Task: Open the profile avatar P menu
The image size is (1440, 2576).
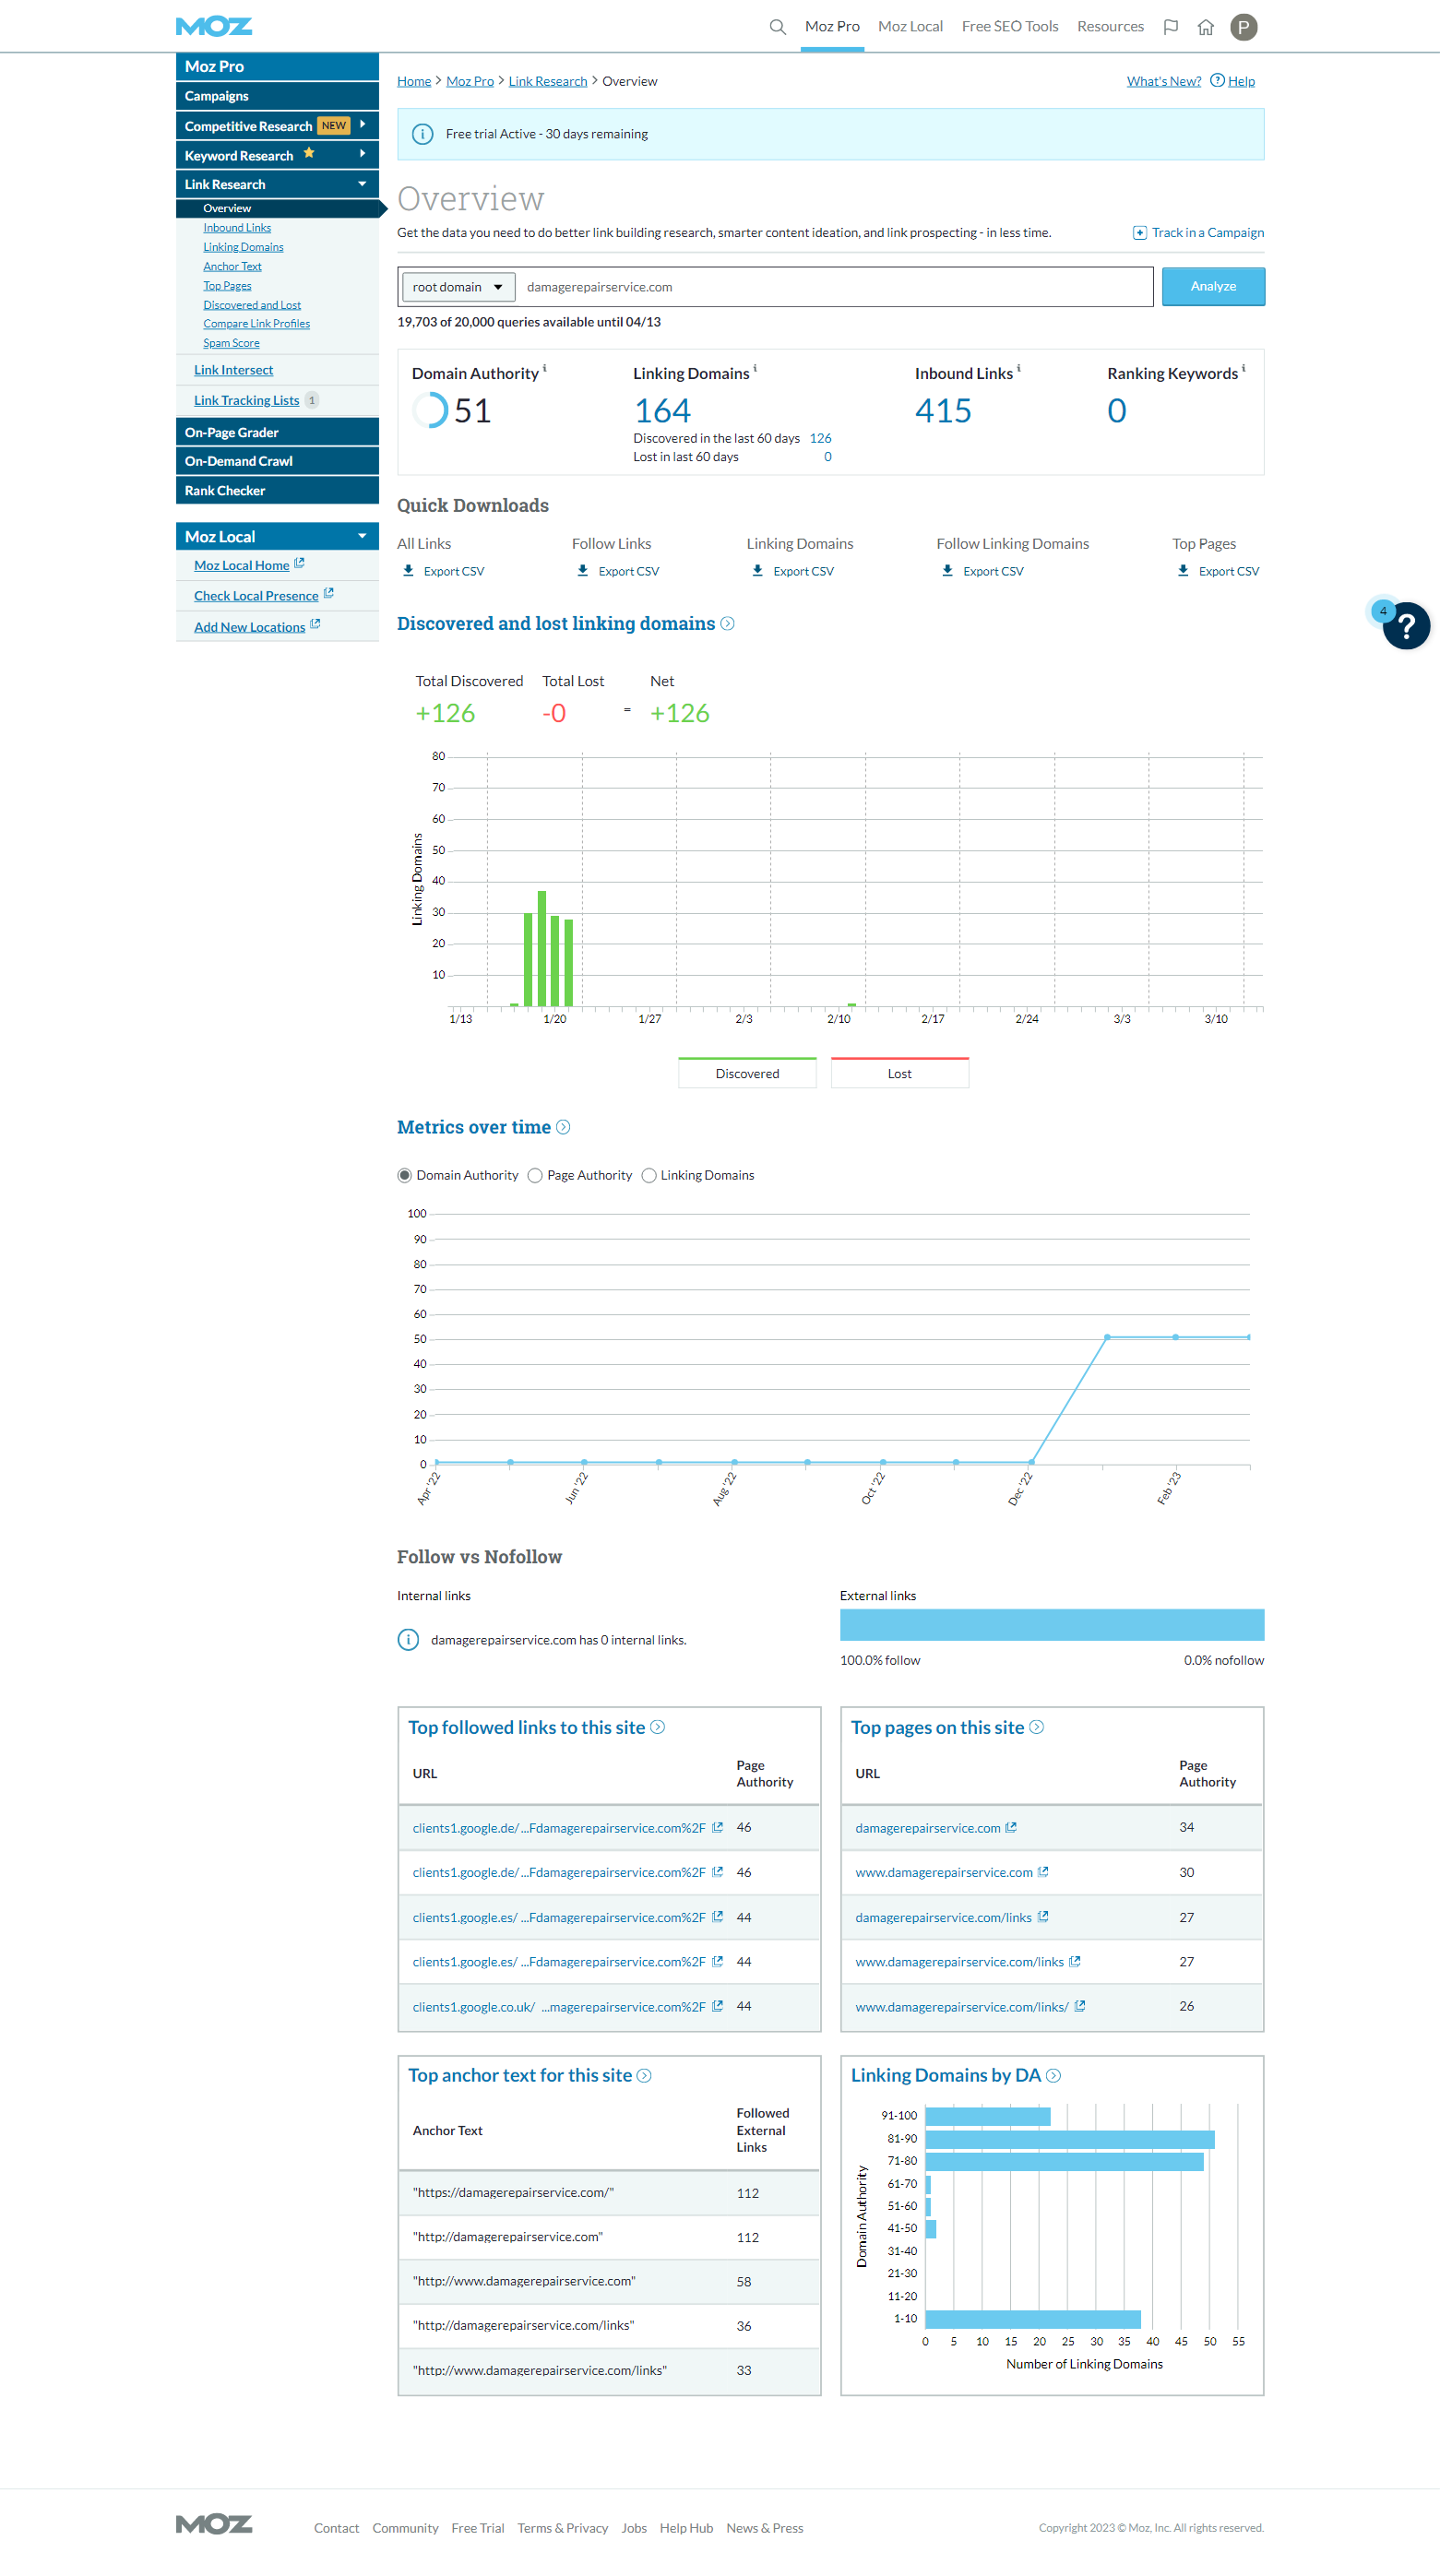Action: click(1243, 27)
